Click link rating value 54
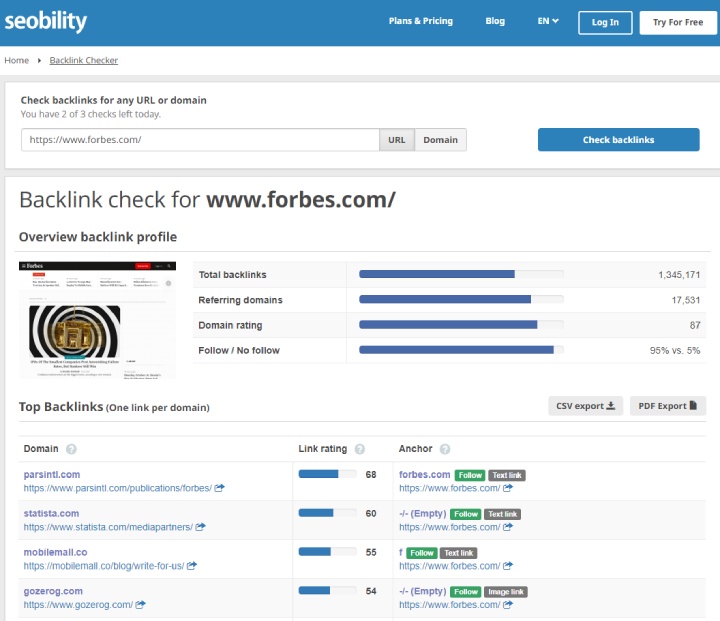 point(371,591)
